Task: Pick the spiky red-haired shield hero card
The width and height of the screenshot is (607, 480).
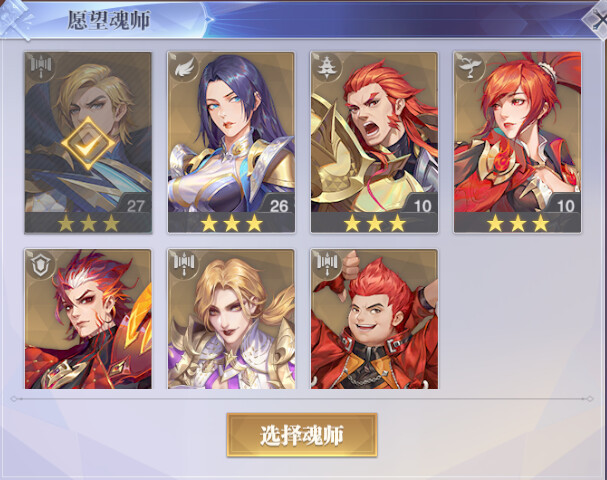Action: click(88, 319)
